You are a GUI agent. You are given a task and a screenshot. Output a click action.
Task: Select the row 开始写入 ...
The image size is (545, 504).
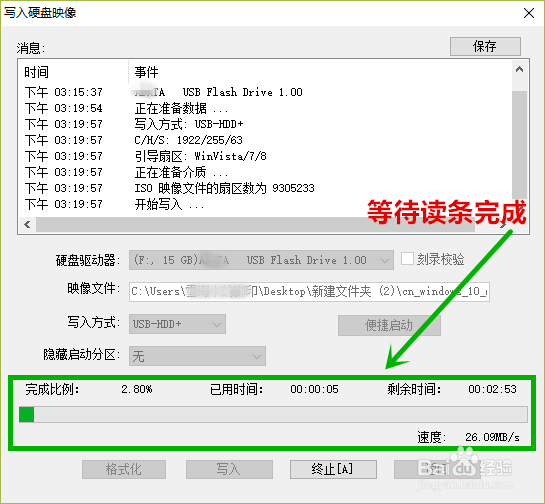[266, 204]
